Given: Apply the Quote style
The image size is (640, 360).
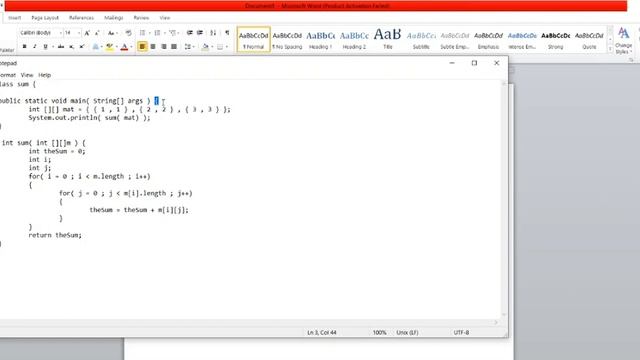Looking at the screenshot, I should [589, 40].
